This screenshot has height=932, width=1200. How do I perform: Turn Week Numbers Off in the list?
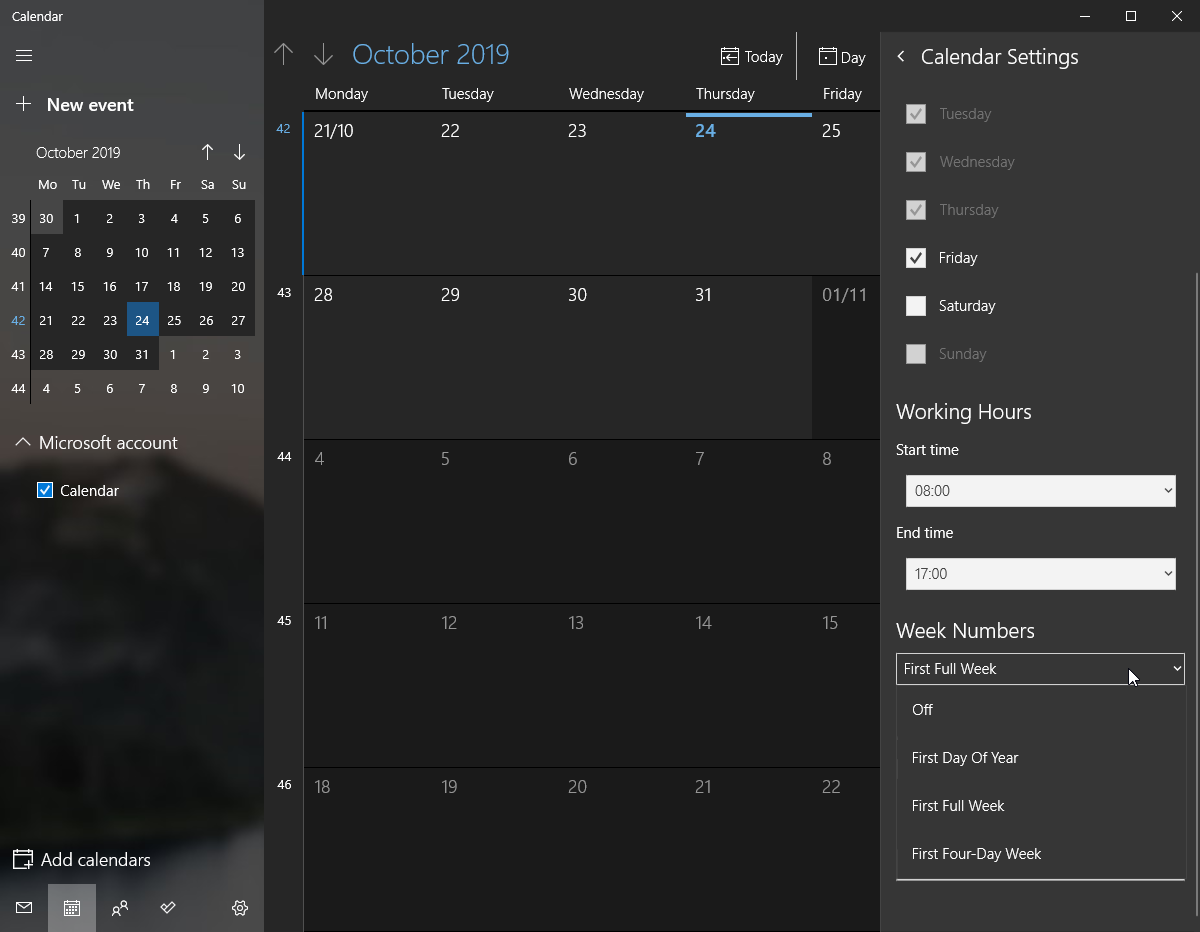pyautogui.click(x=922, y=710)
